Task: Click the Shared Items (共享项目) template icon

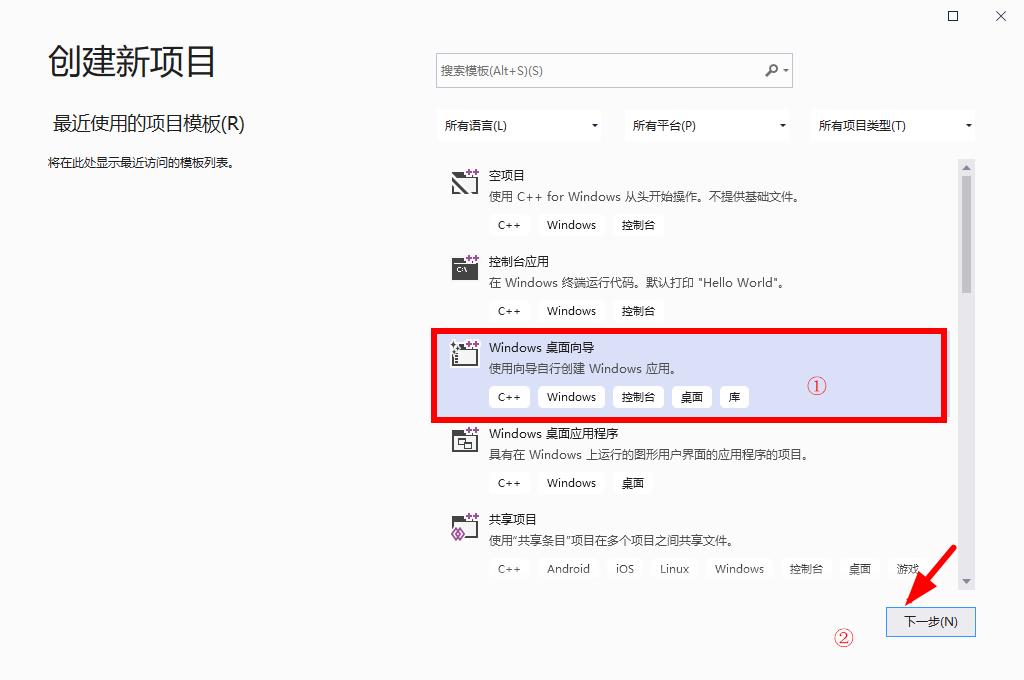Action: pos(465,526)
